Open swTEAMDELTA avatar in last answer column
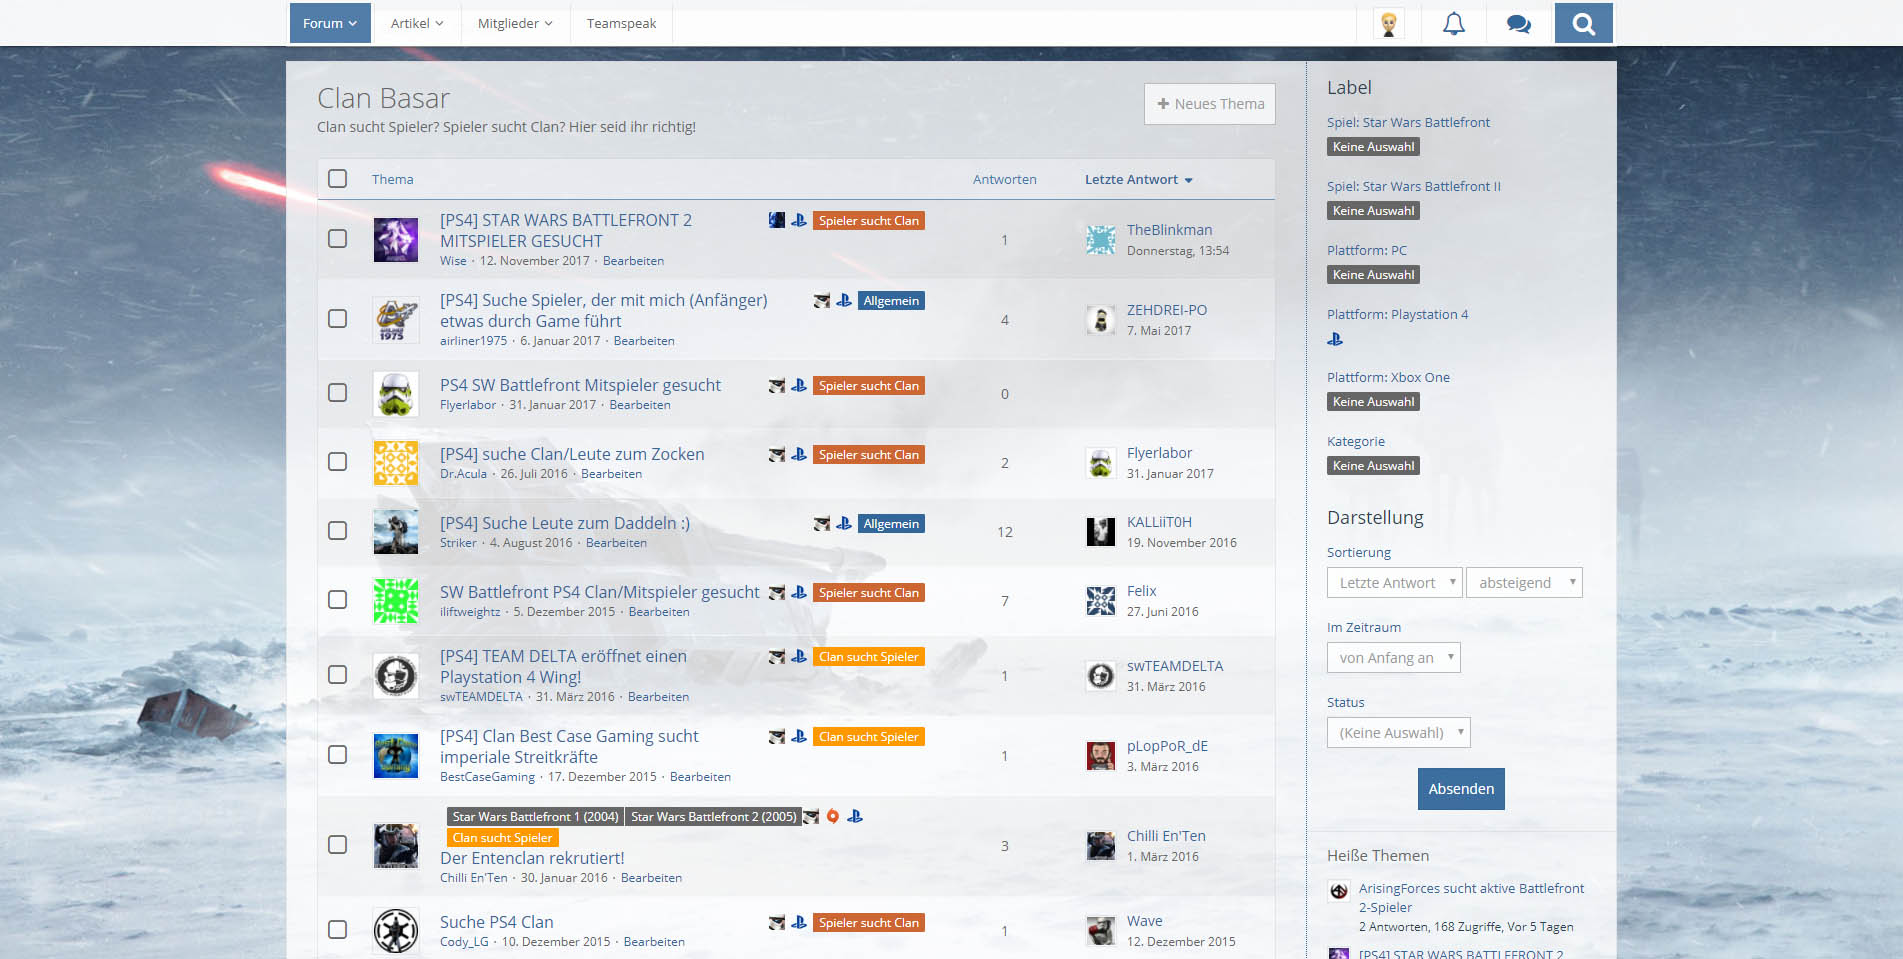 pos(1101,676)
